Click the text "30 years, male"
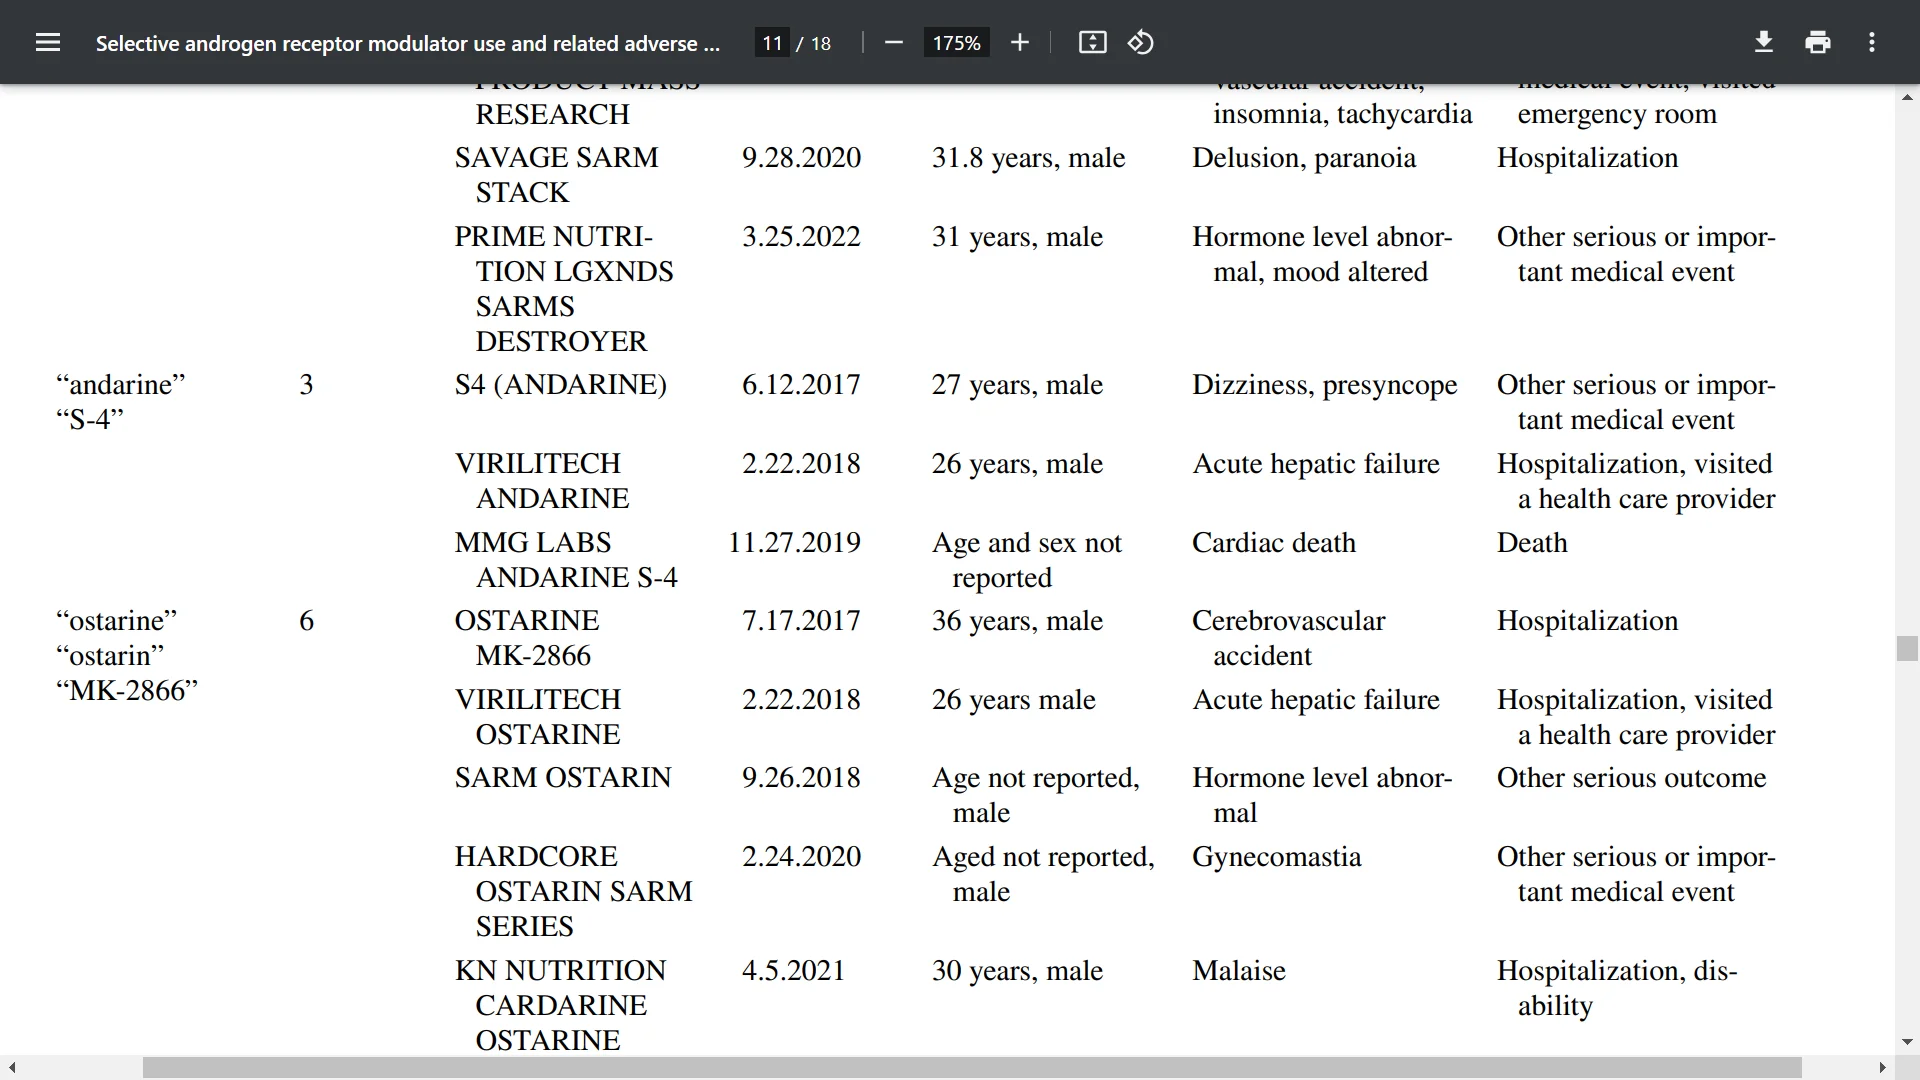Viewport: 1920px width, 1080px height. click(x=1017, y=971)
